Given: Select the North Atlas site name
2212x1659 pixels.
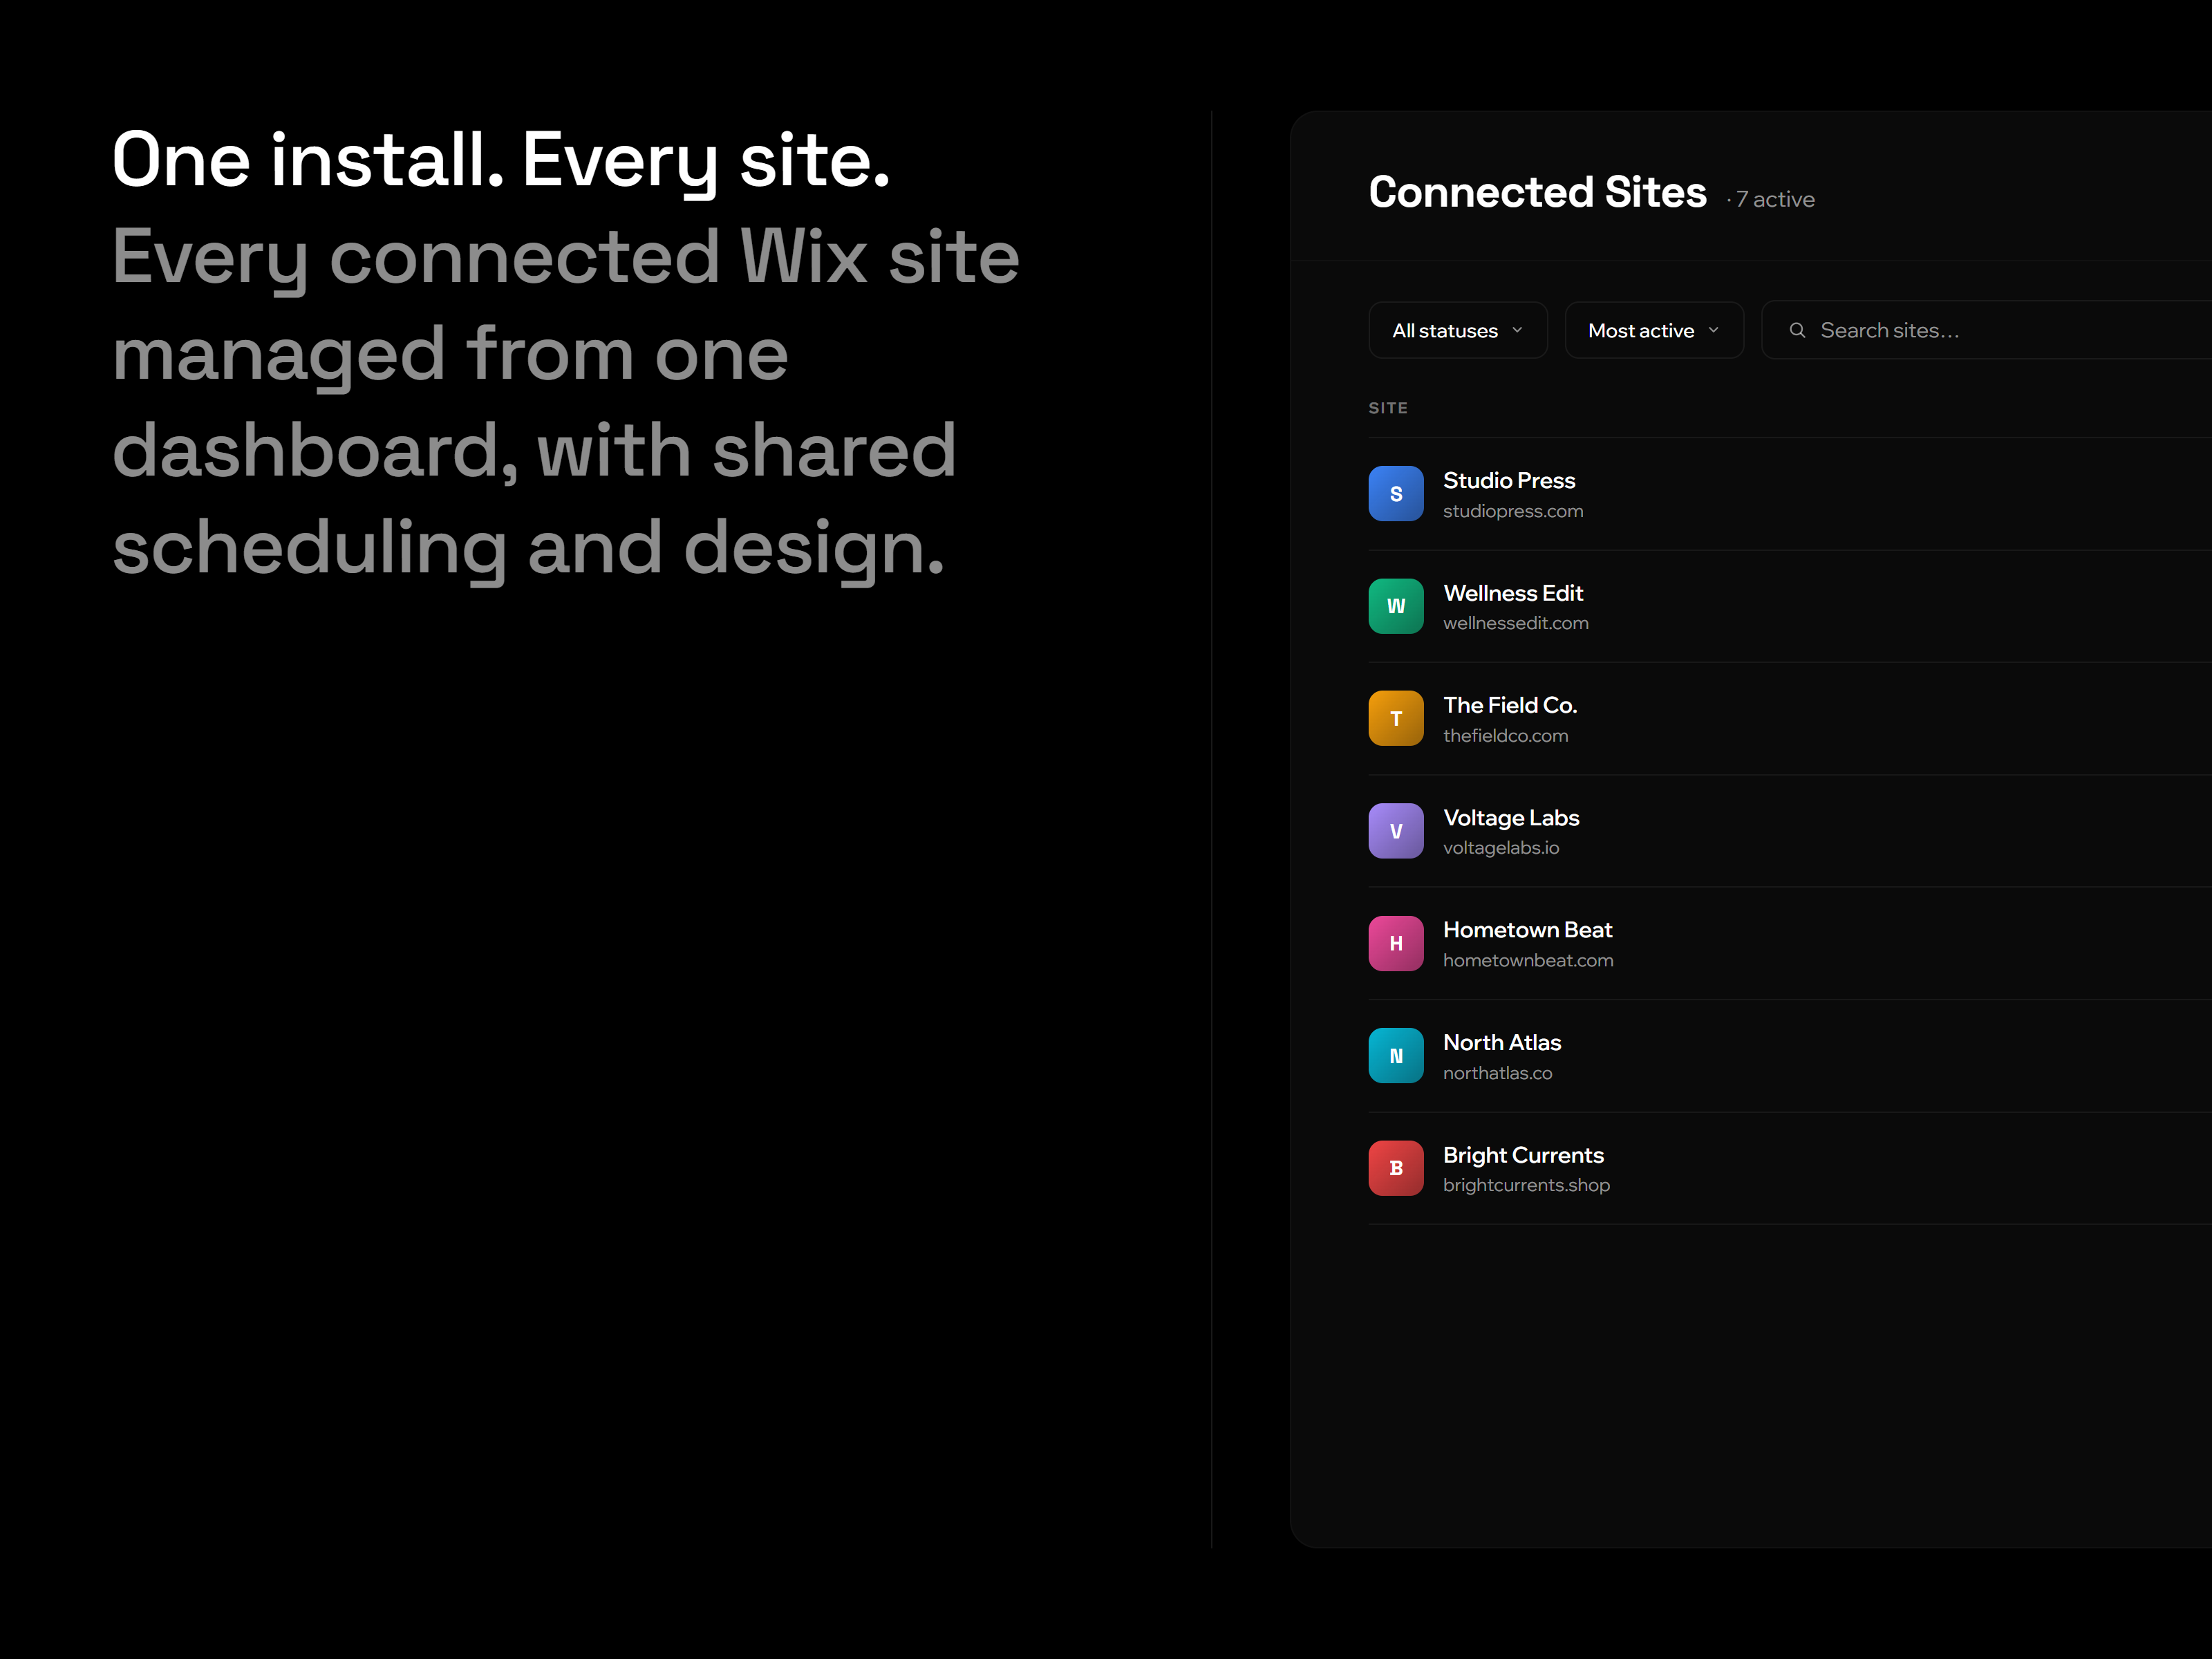Looking at the screenshot, I should pyautogui.click(x=1502, y=1042).
